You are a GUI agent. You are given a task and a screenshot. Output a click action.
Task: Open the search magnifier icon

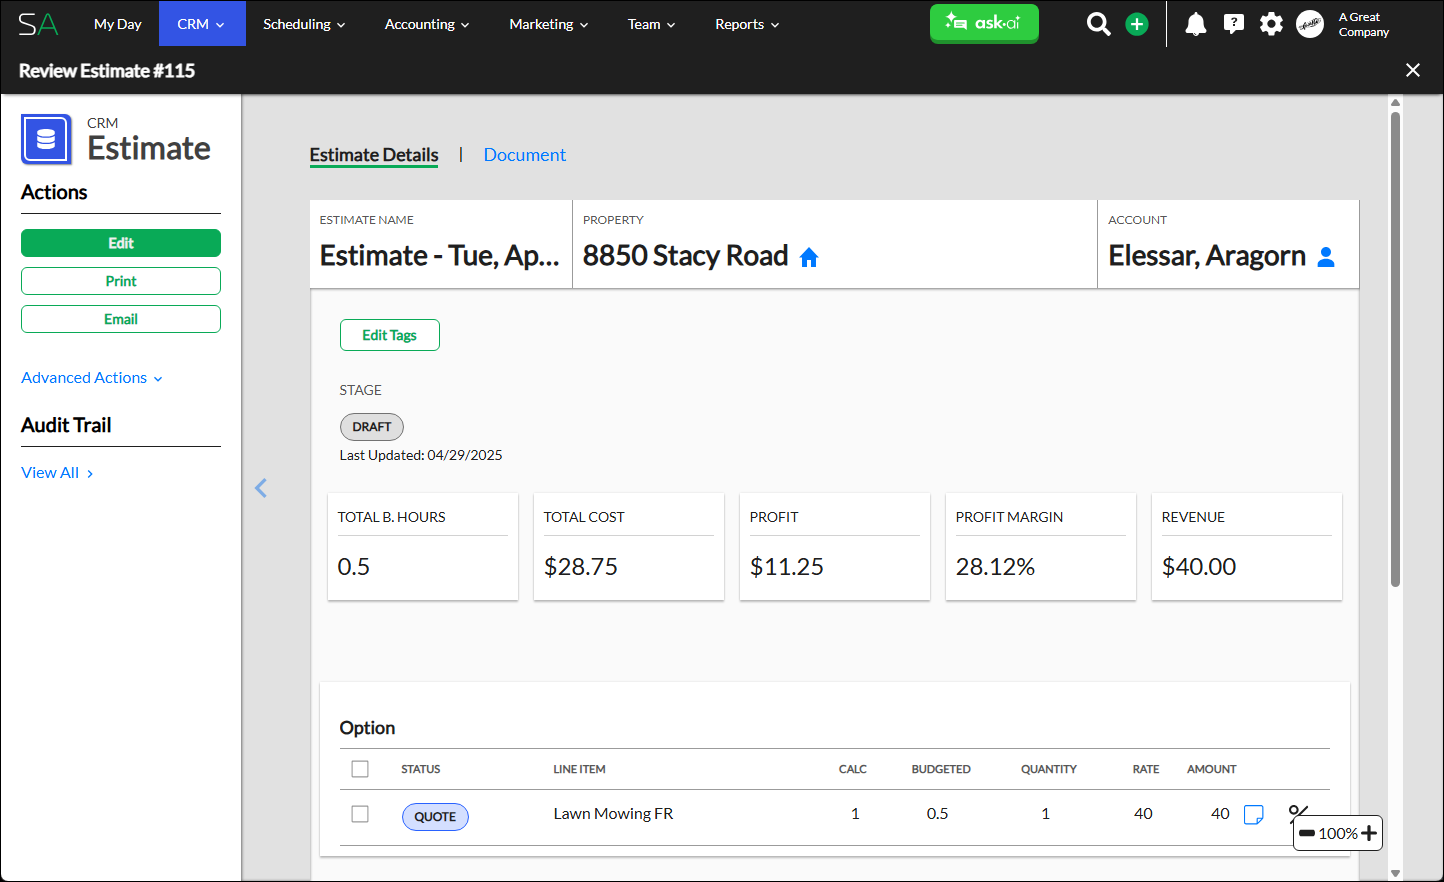click(x=1098, y=24)
